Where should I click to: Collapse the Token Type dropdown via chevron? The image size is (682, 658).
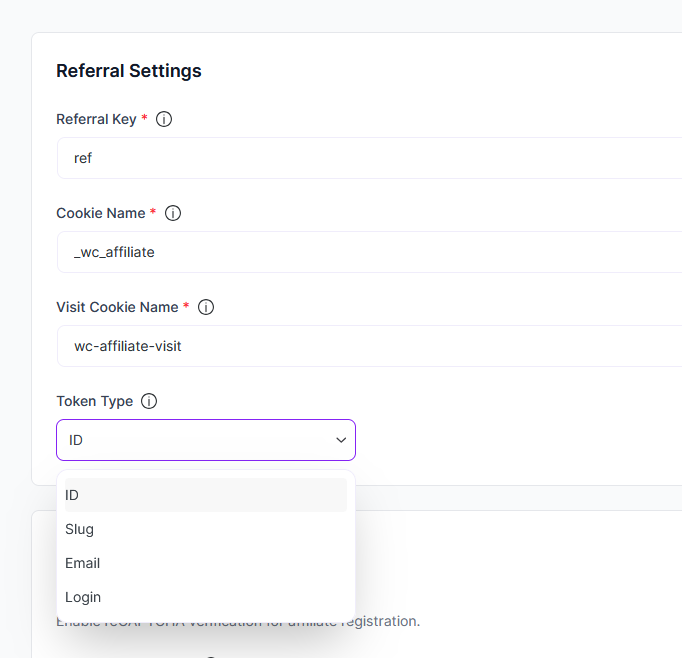click(341, 440)
